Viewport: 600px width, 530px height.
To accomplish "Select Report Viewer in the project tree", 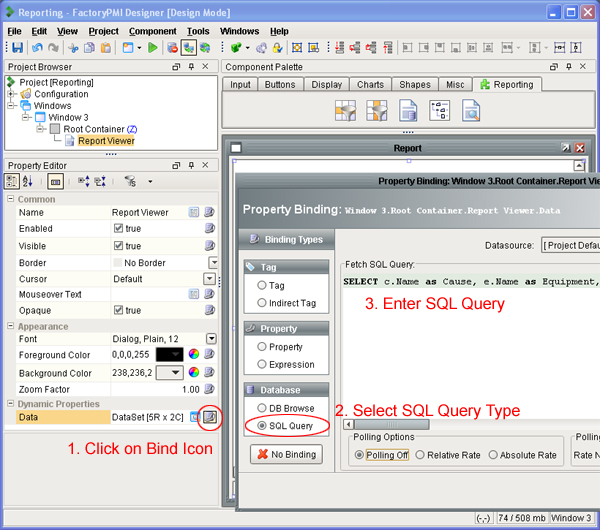I will (x=106, y=141).
